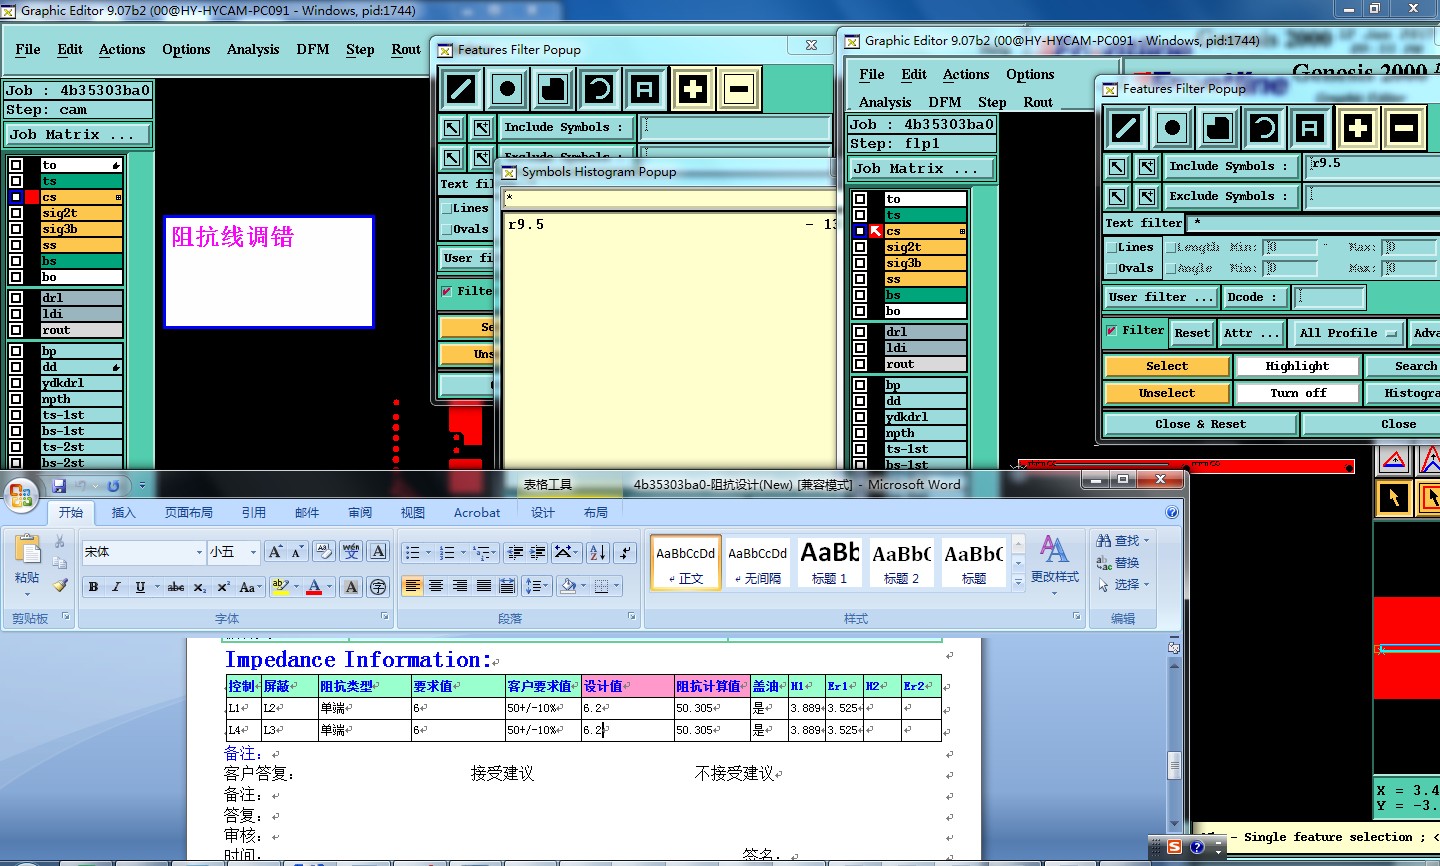Toggle Arcs feature type in r9.5 Features Filter Popup
Screen dimensions: 1440x866
point(1264,128)
